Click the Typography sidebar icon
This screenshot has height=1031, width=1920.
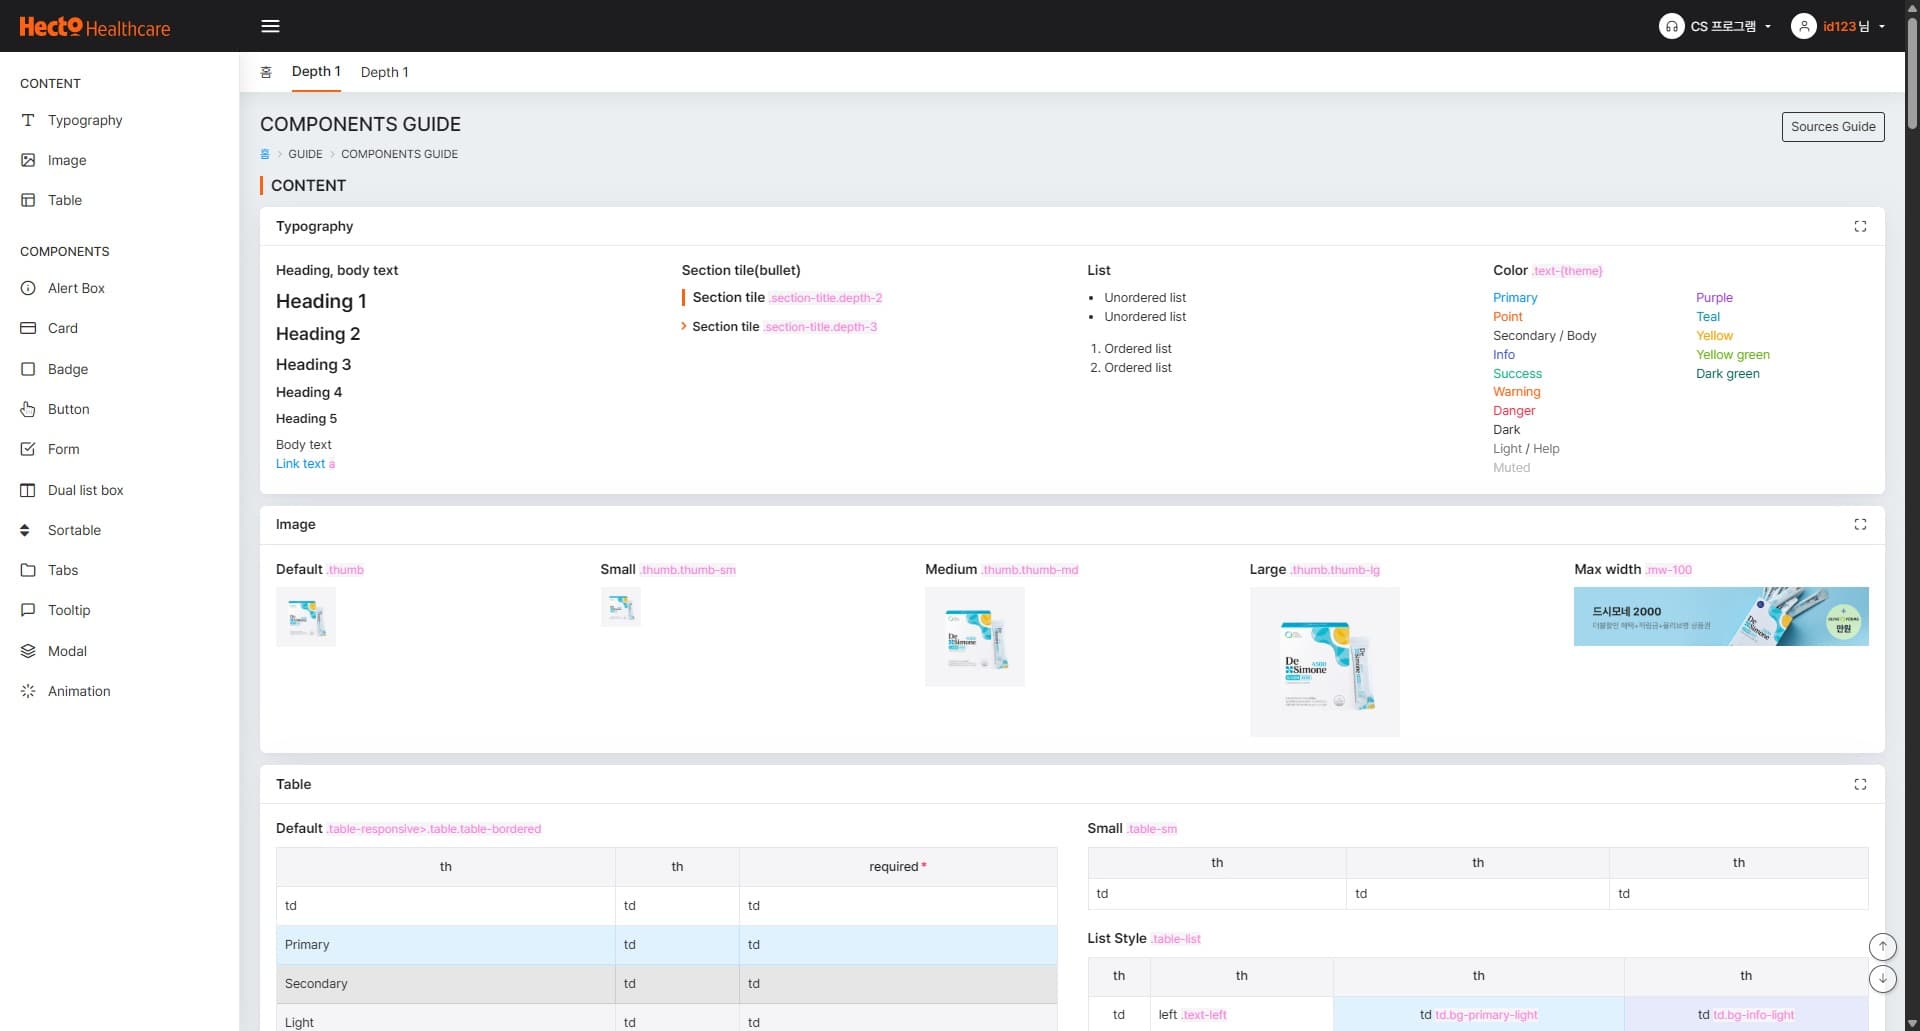click(28, 120)
